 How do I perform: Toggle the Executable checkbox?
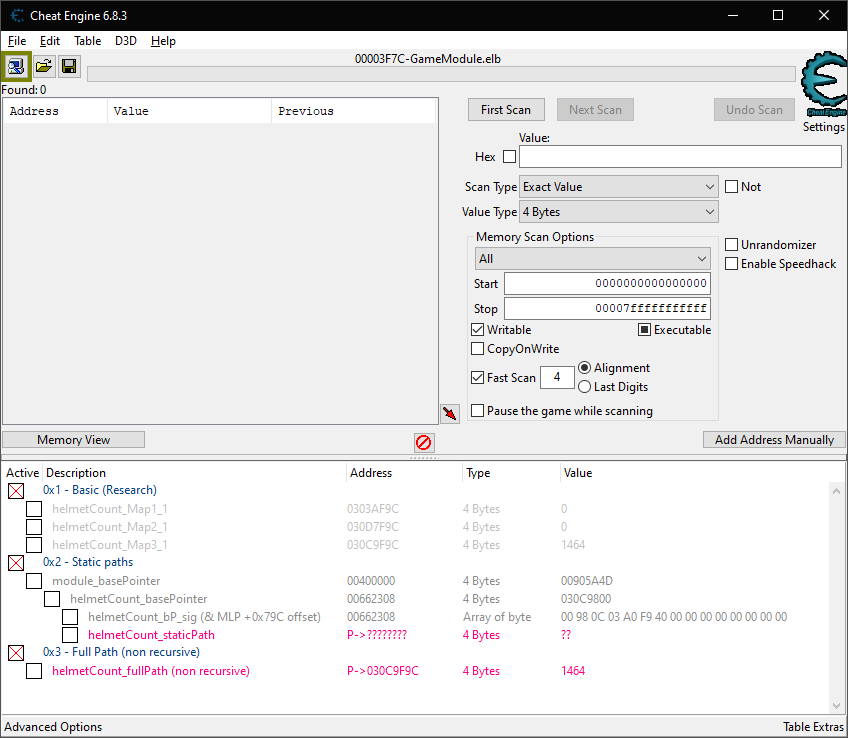click(x=644, y=330)
